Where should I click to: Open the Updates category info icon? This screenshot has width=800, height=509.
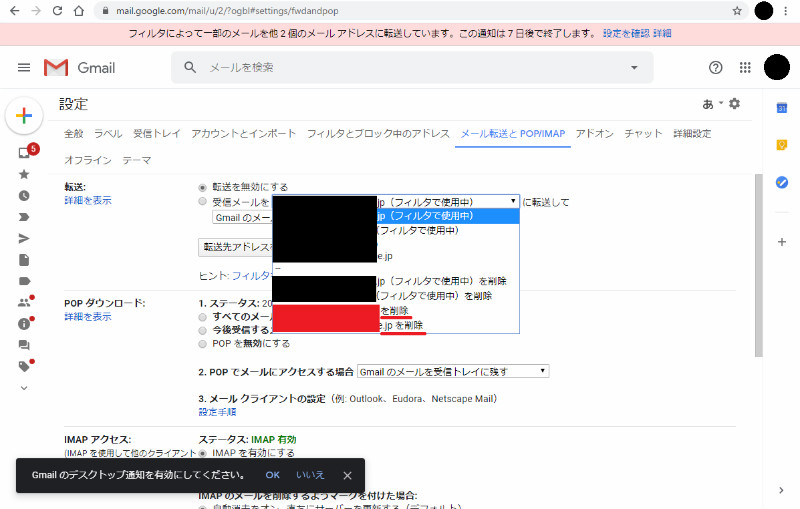tap(24, 323)
